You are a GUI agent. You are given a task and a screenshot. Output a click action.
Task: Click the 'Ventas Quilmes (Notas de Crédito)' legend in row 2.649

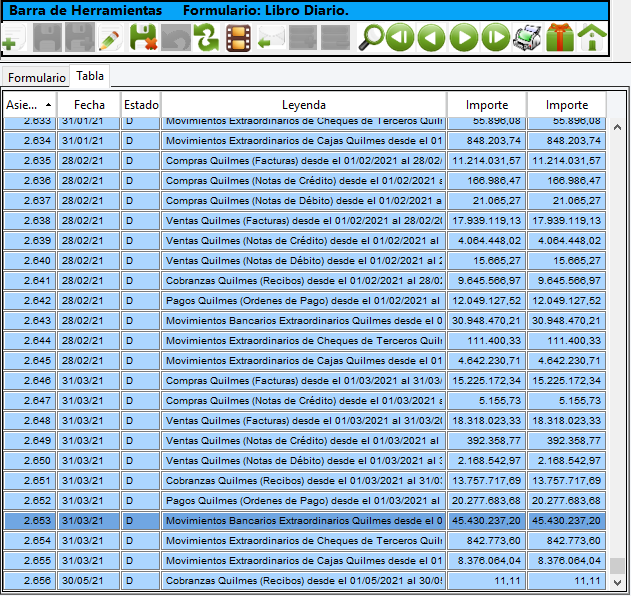(304, 441)
